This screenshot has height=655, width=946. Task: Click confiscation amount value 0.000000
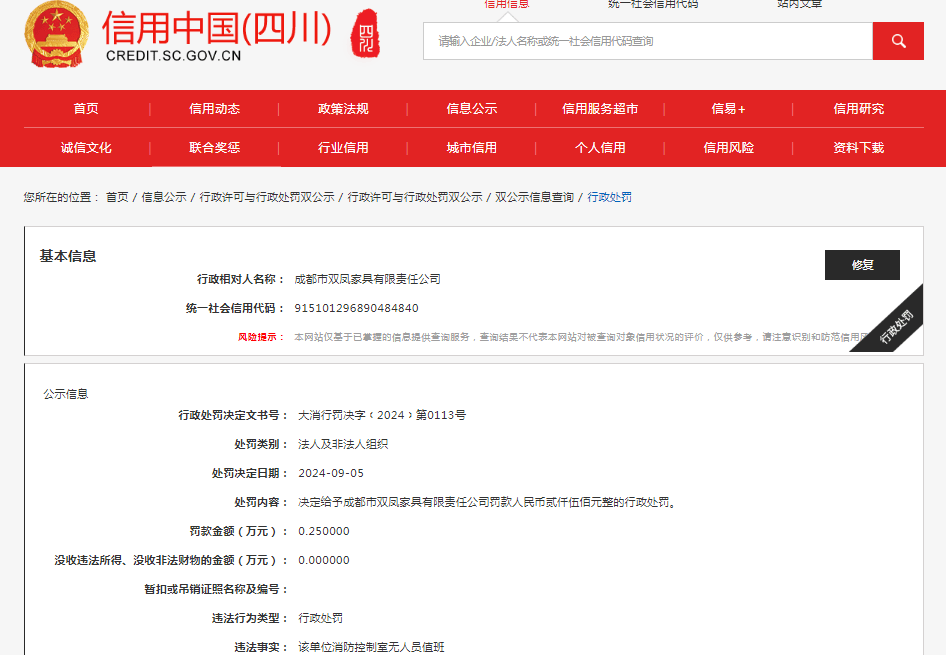click(x=324, y=560)
